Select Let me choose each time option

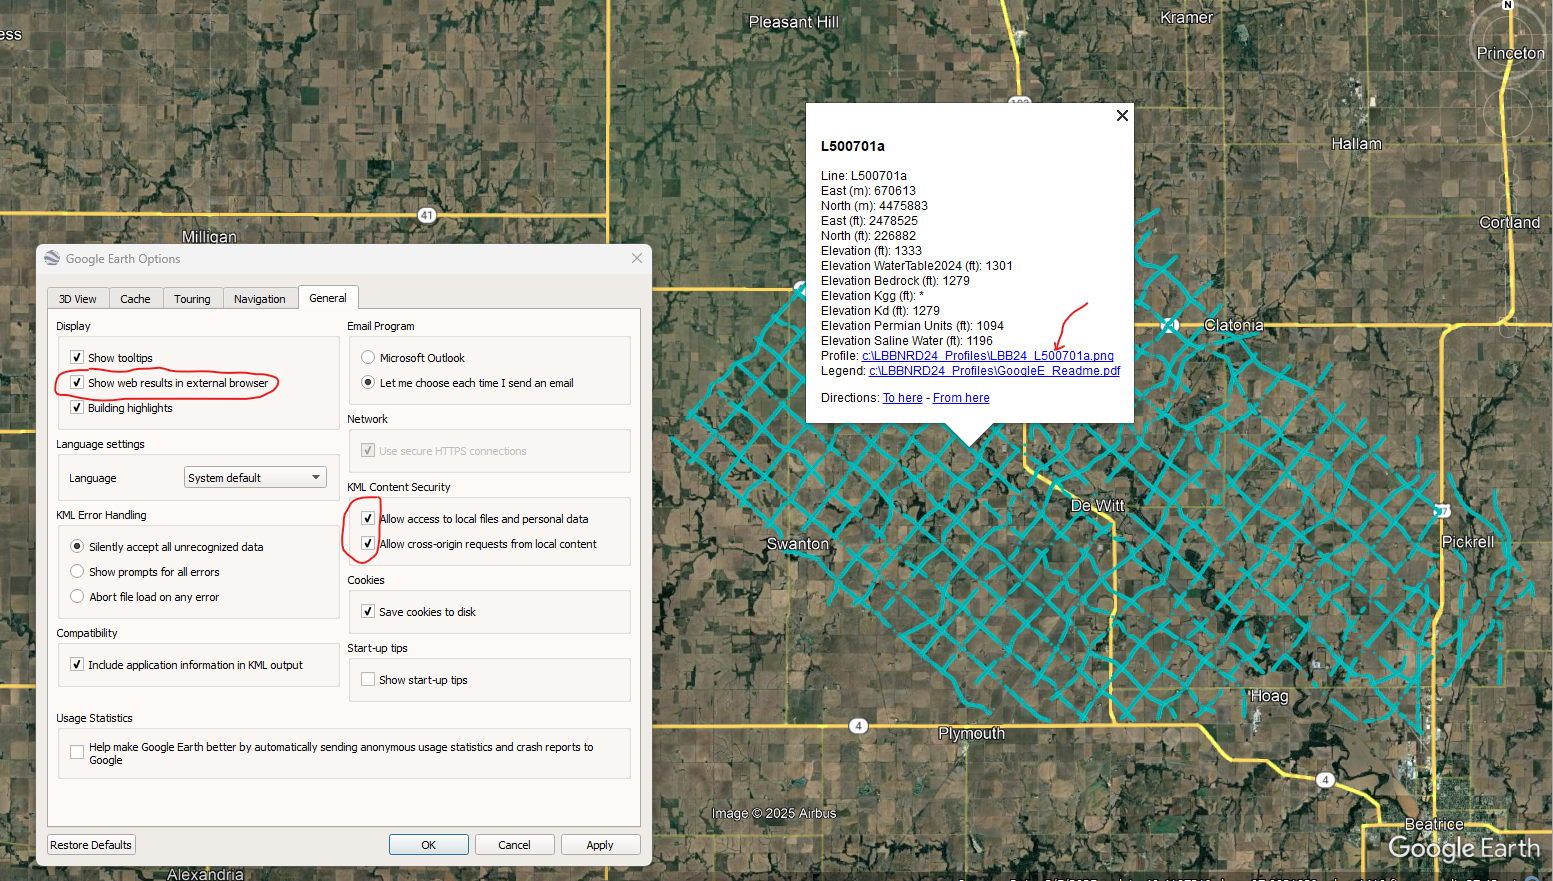[x=368, y=382]
